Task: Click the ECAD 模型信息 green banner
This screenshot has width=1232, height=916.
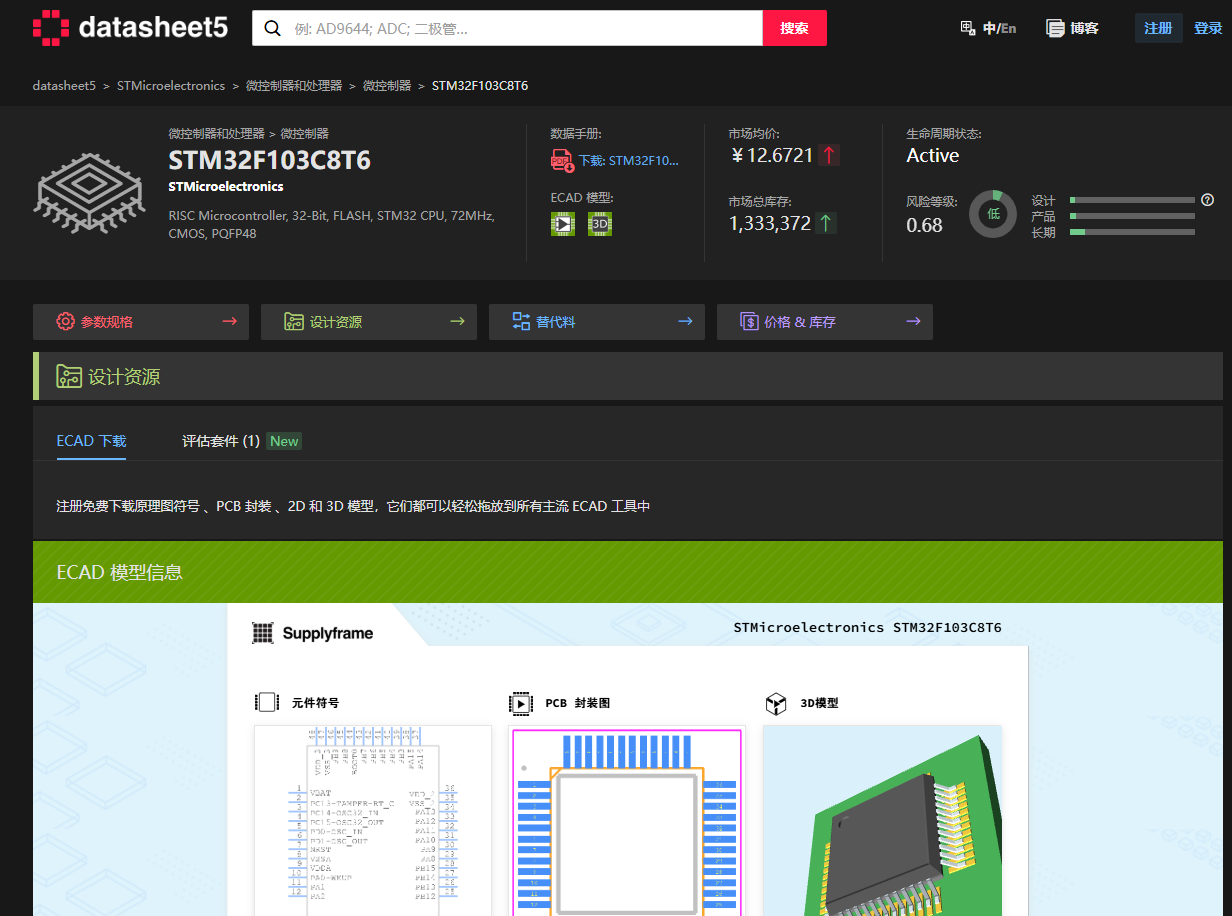Action: pos(628,572)
